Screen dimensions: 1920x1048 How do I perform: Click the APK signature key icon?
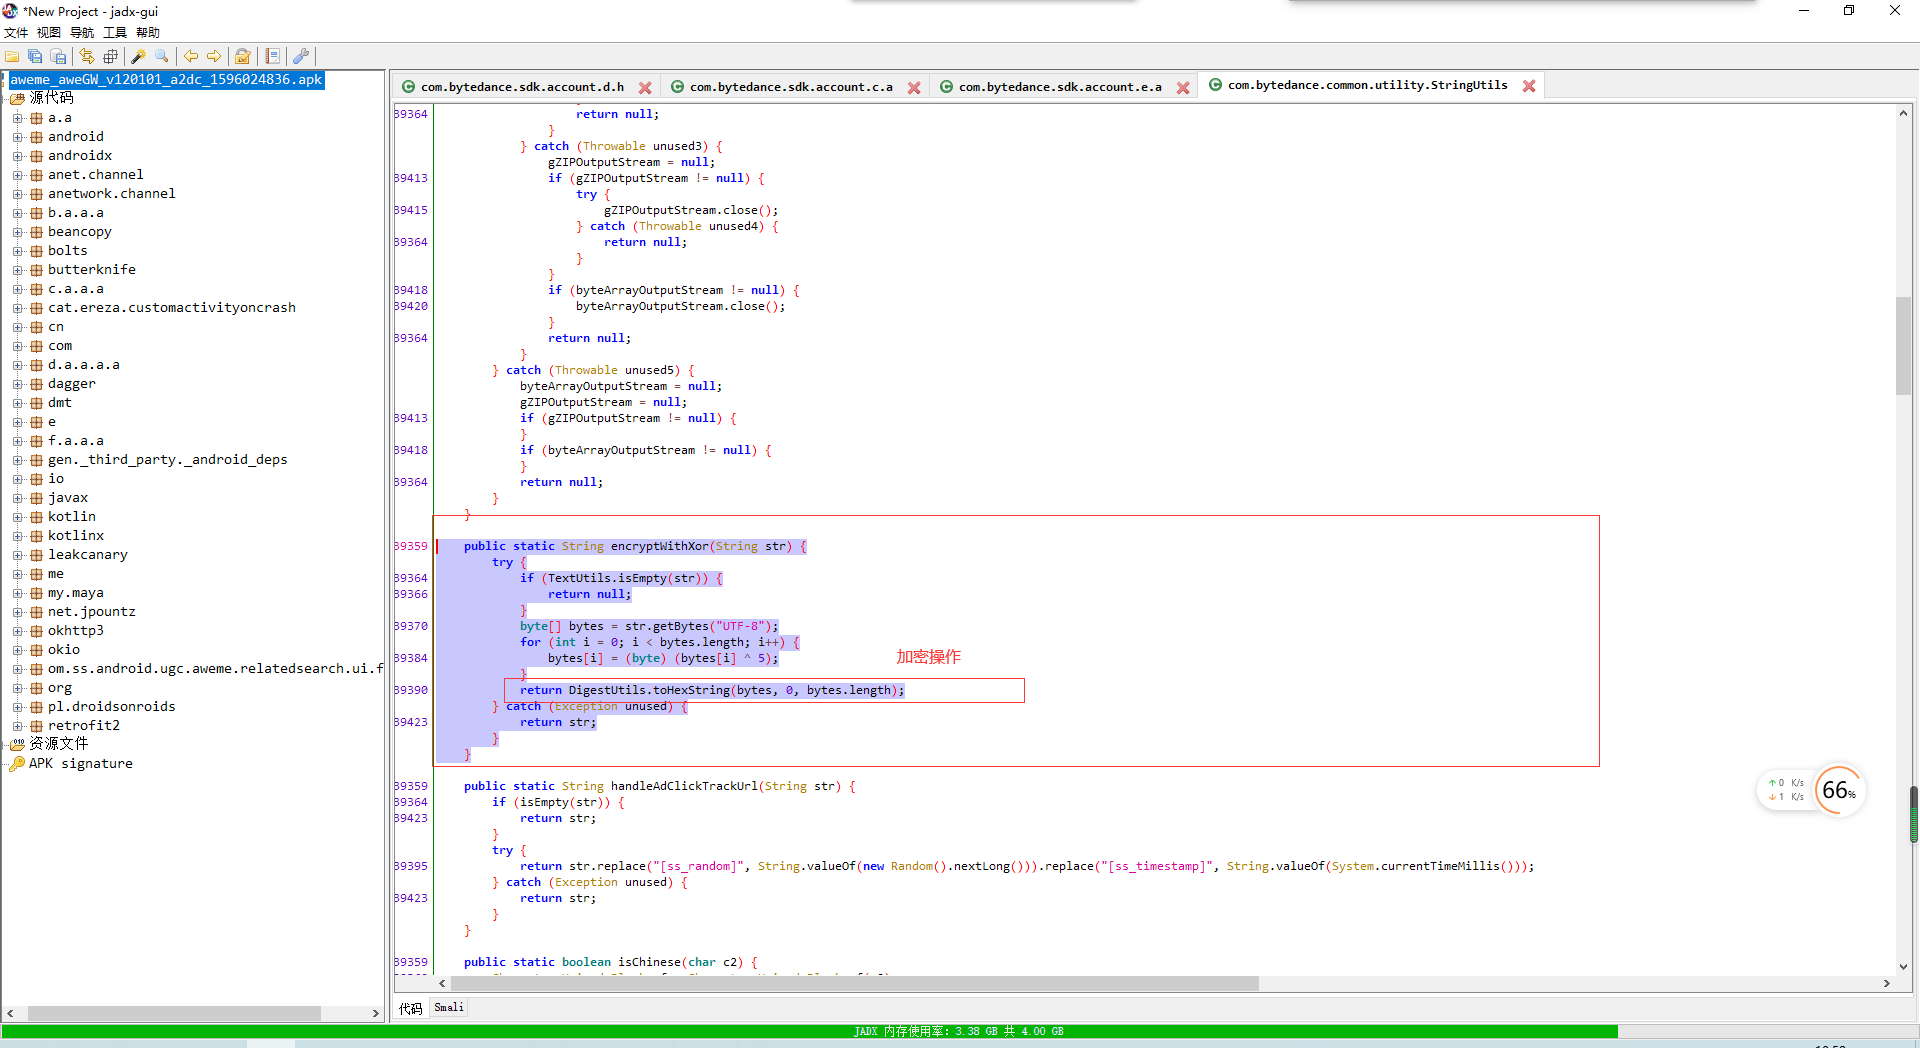tap(17, 763)
